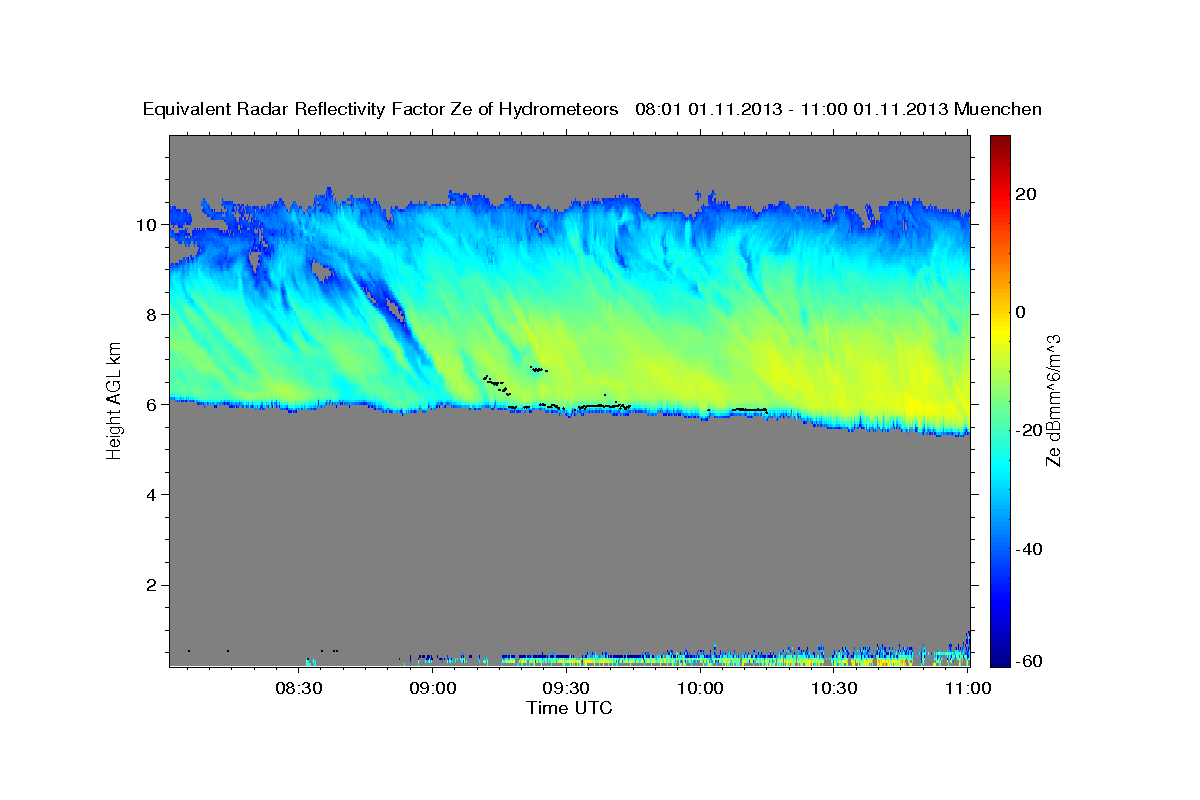The image size is (1200, 800).
Task: Click the 10:00 time tick label
Action: (x=700, y=689)
